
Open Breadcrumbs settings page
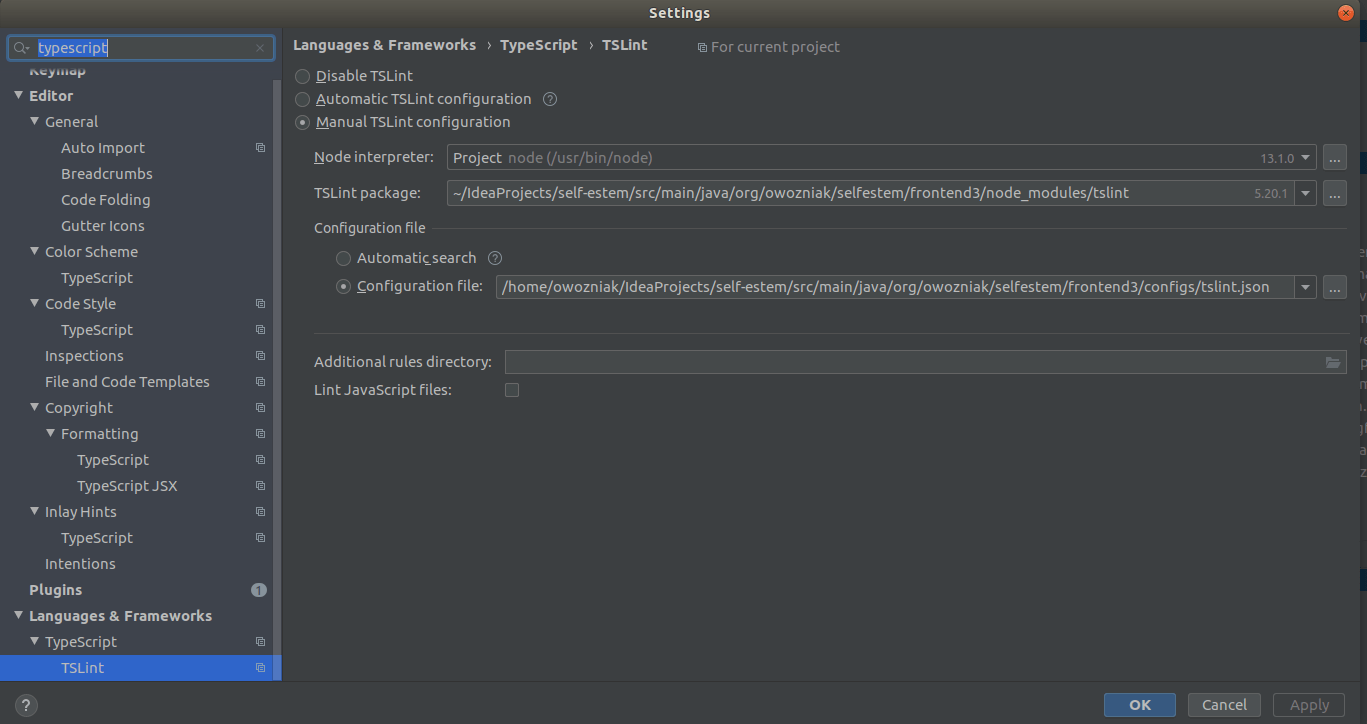point(107,174)
